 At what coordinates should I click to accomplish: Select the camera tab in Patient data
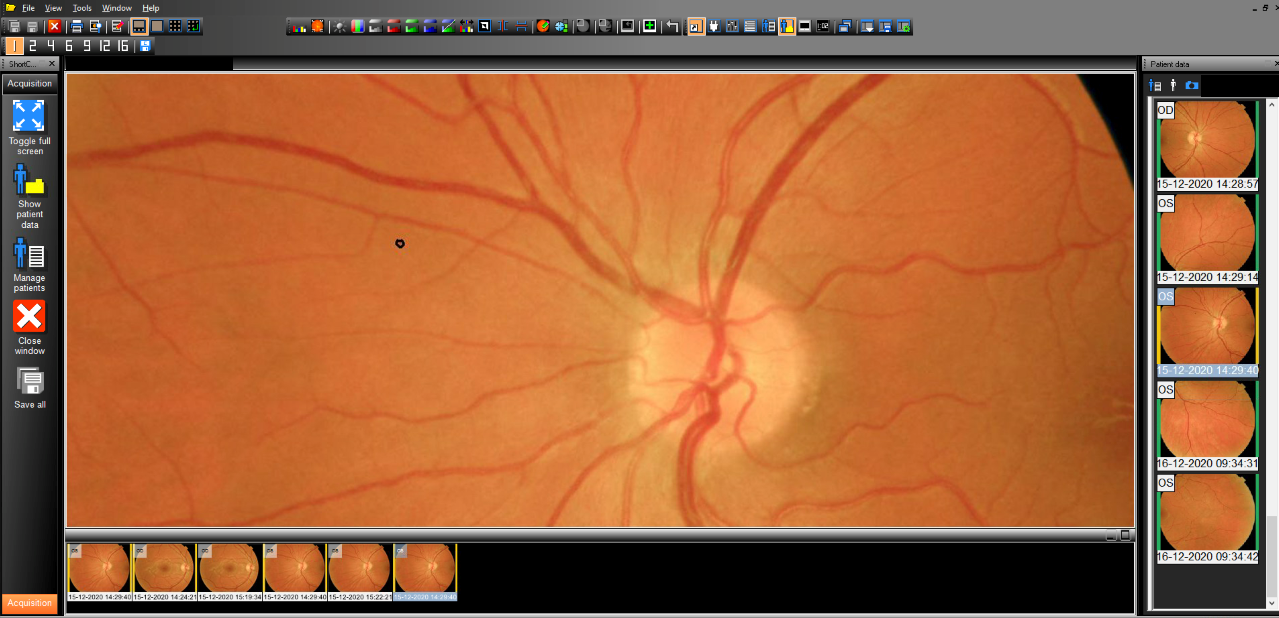point(1191,86)
